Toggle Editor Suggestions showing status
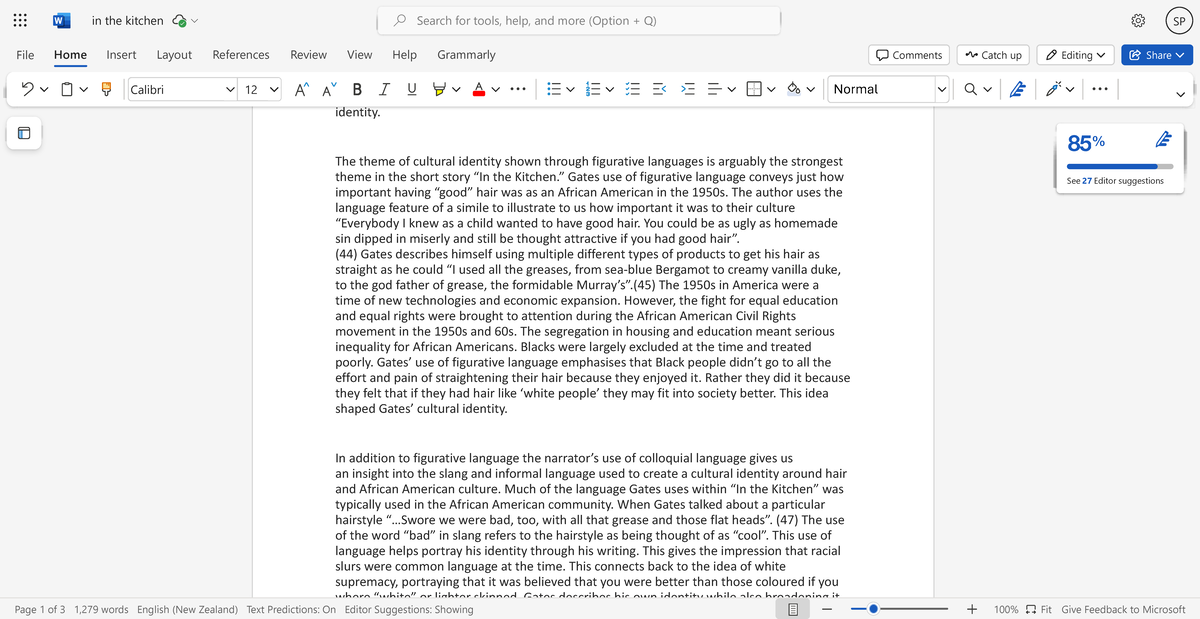Viewport: 1200px width, 619px height. point(409,609)
